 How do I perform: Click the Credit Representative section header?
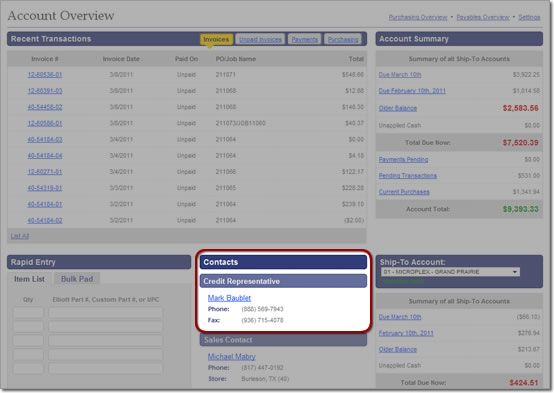tap(283, 281)
